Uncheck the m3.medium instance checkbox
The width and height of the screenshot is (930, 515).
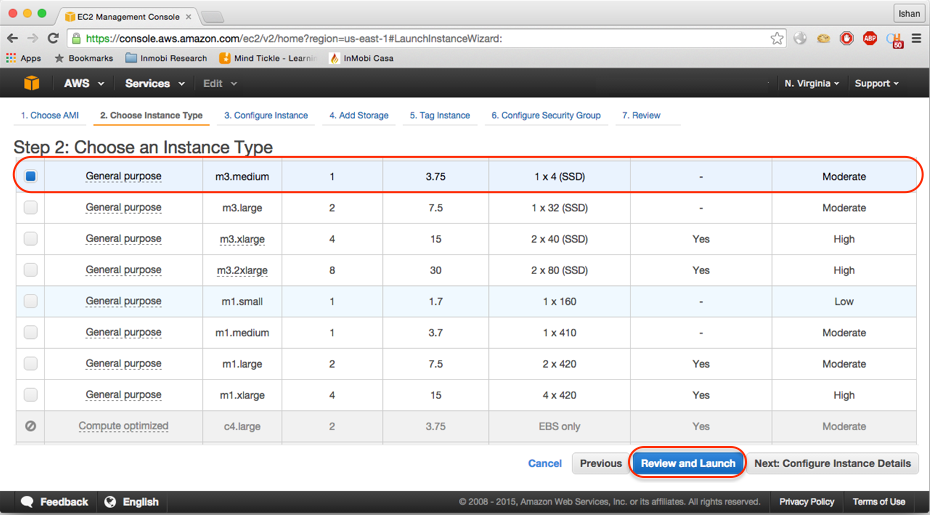30,176
